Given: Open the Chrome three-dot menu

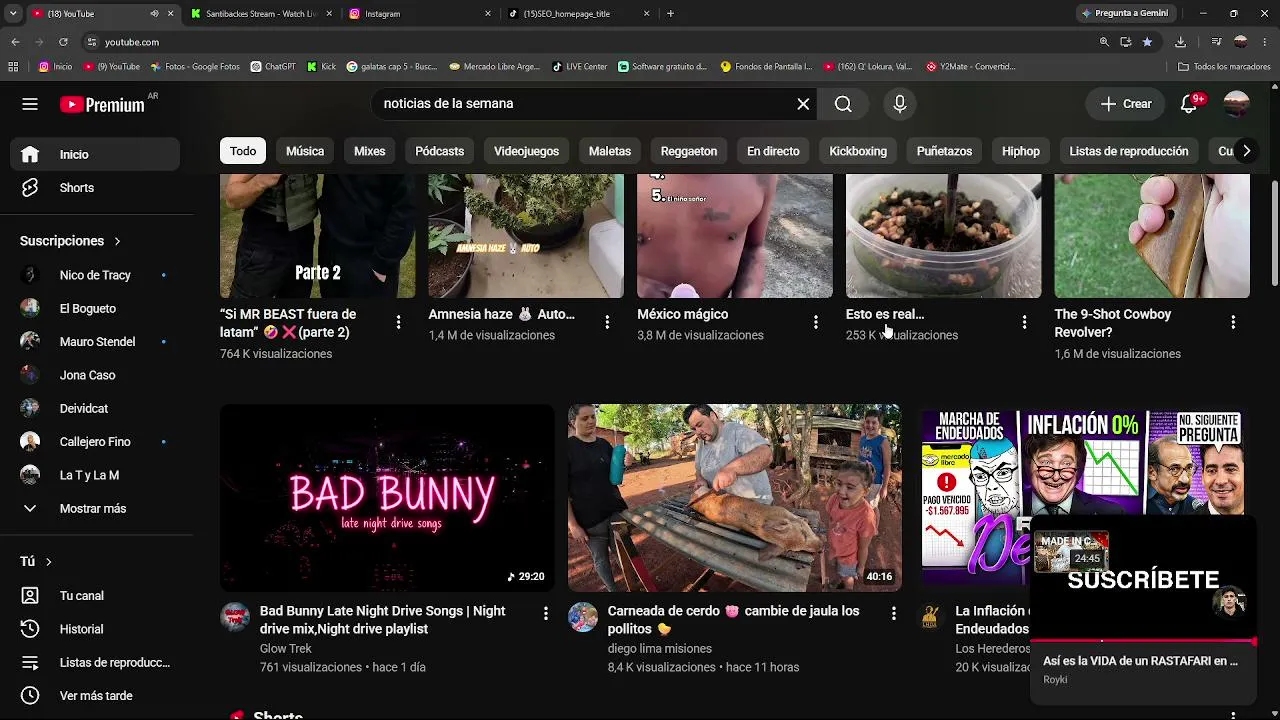Looking at the screenshot, I should point(1266,42).
